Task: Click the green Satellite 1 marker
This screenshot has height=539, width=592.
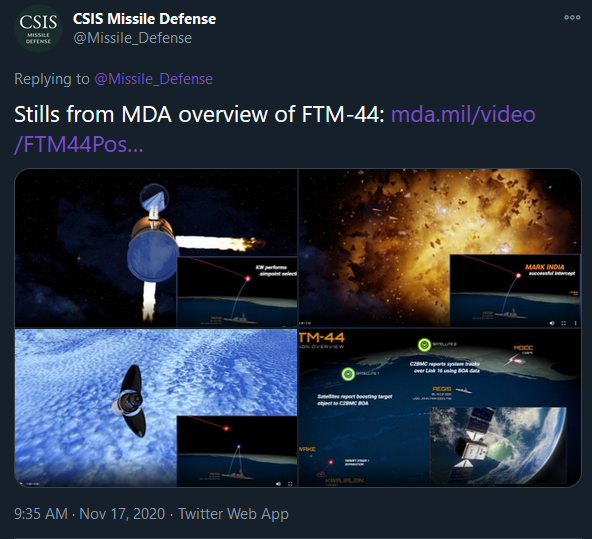Action: (x=348, y=374)
